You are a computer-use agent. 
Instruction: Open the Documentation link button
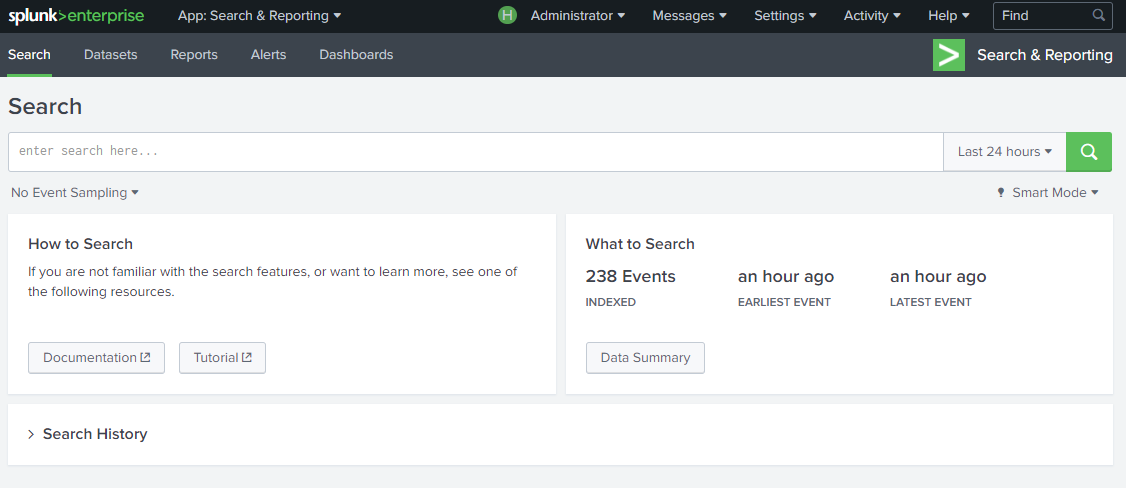tap(96, 357)
